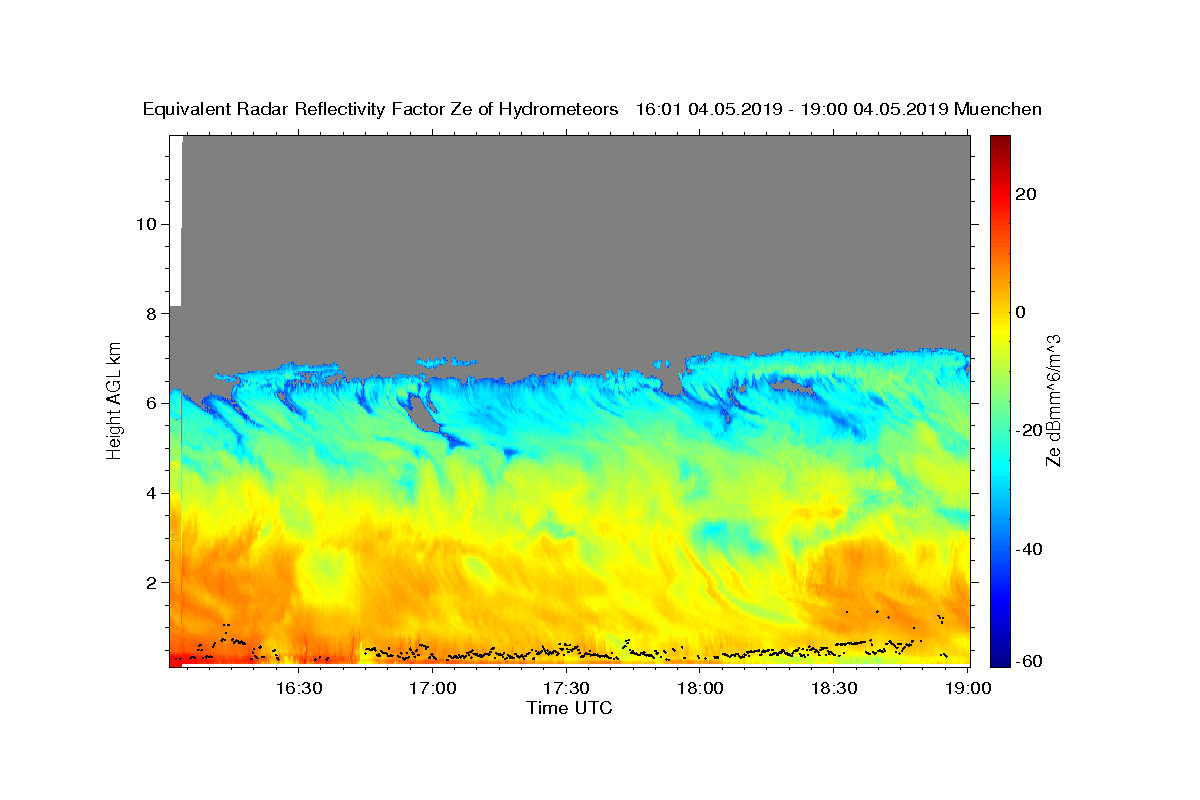Click the height axis value 6
This screenshot has width=1200, height=800.
pyautogui.click(x=151, y=403)
